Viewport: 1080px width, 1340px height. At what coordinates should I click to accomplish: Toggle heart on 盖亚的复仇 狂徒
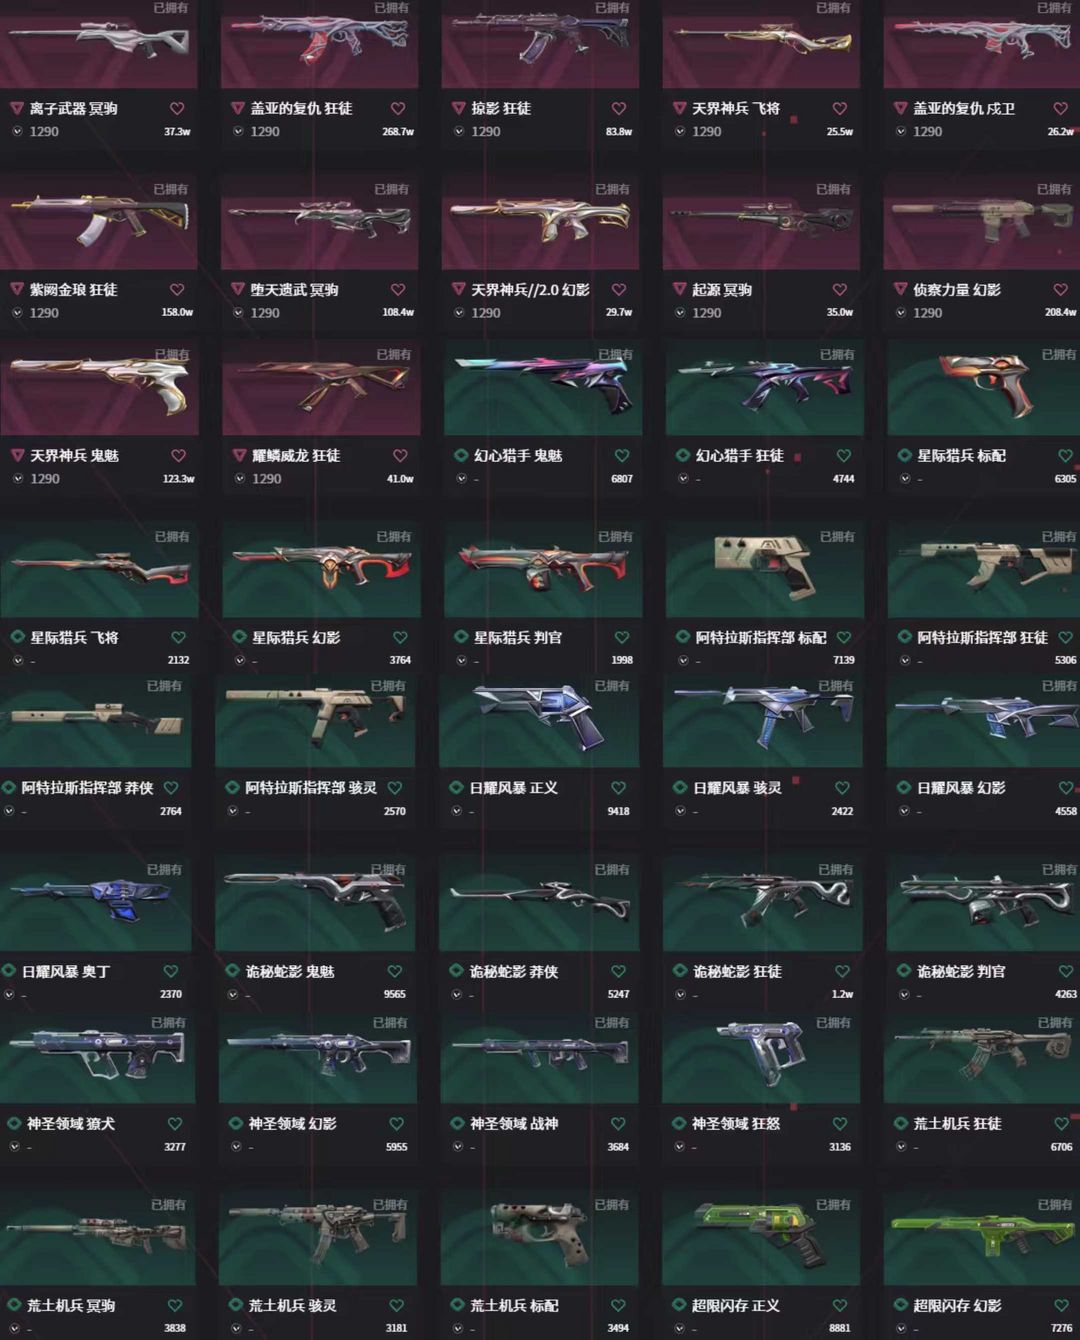click(398, 108)
